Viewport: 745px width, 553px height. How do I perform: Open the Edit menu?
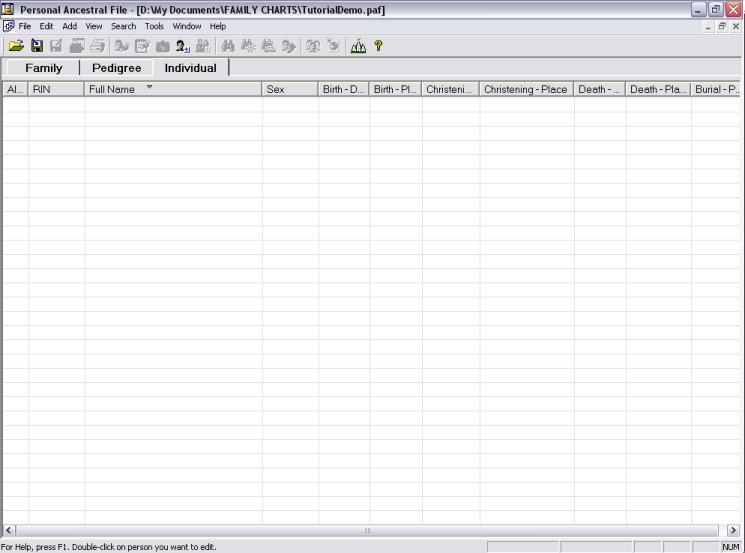pos(46,26)
